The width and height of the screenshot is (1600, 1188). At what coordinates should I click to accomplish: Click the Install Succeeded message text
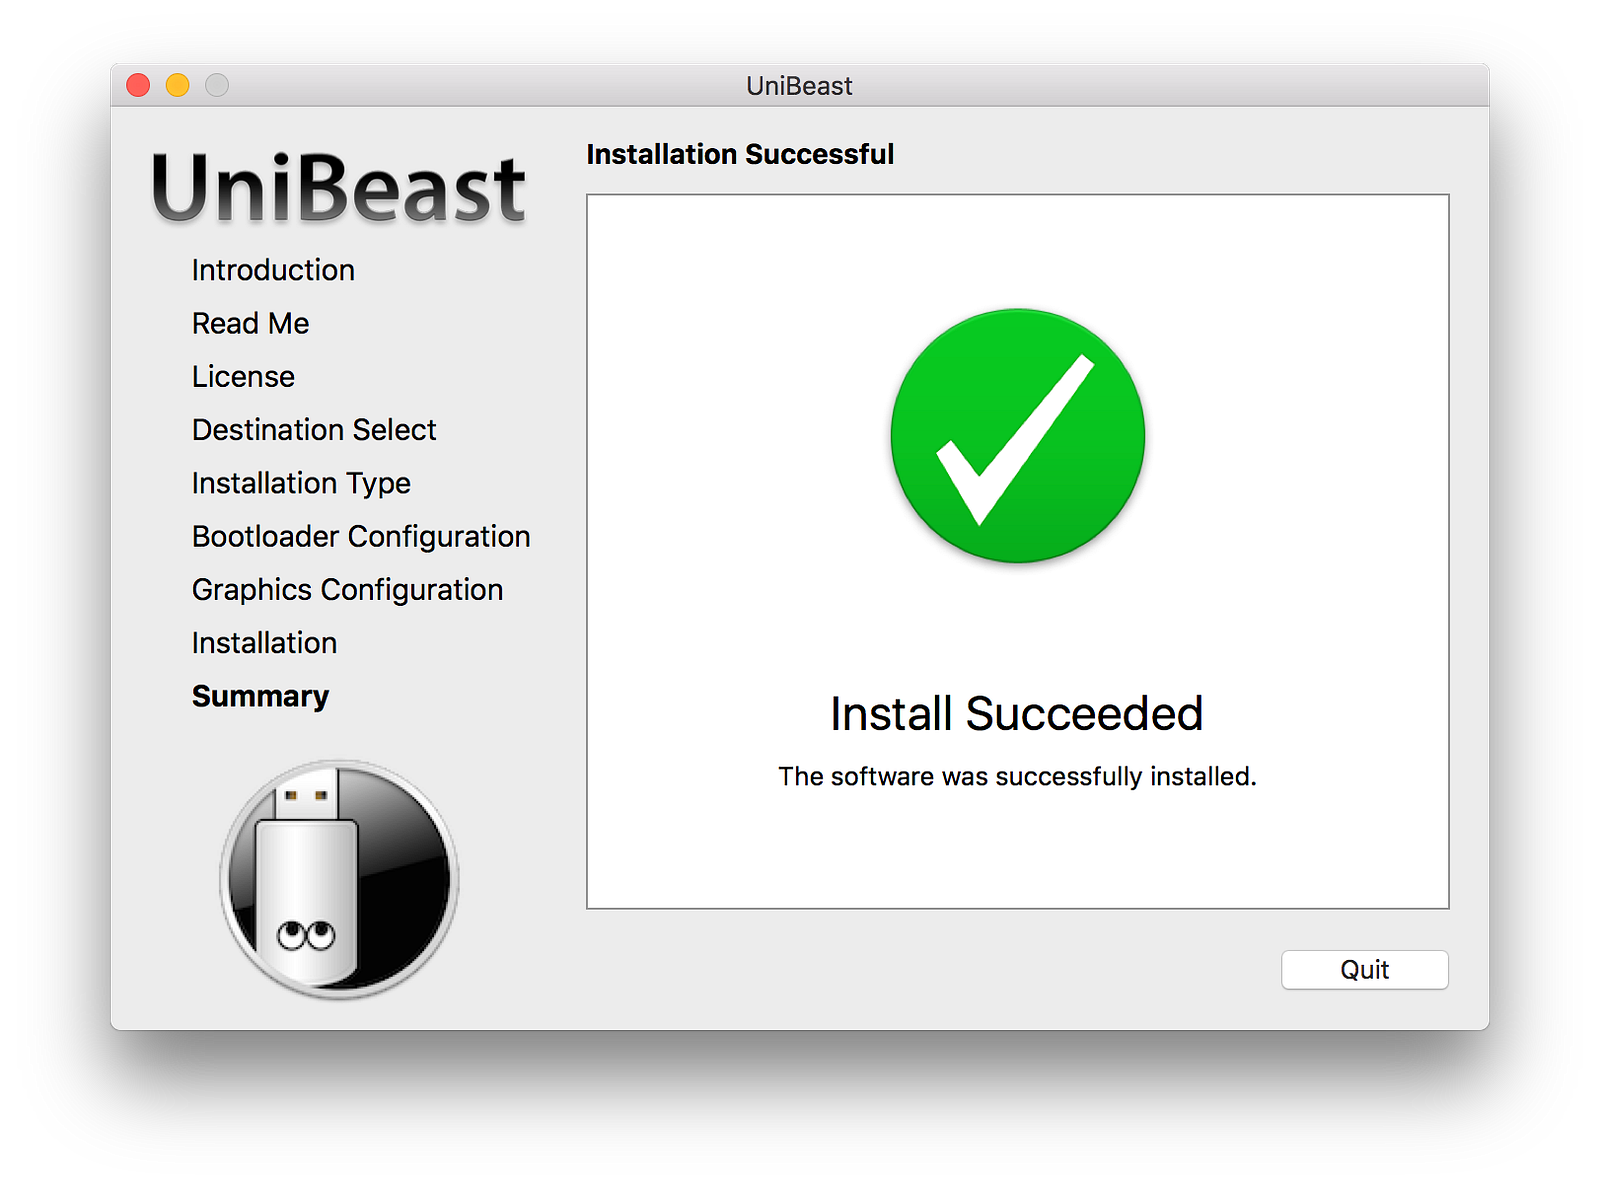(1016, 713)
